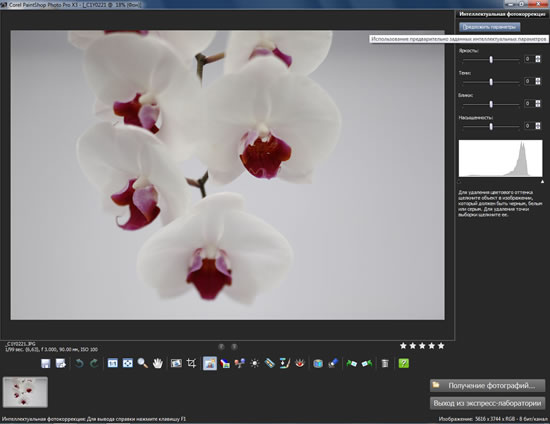Select the Crop tool
The height and width of the screenshot is (424, 550).
pyautogui.click(x=192, y=363)
